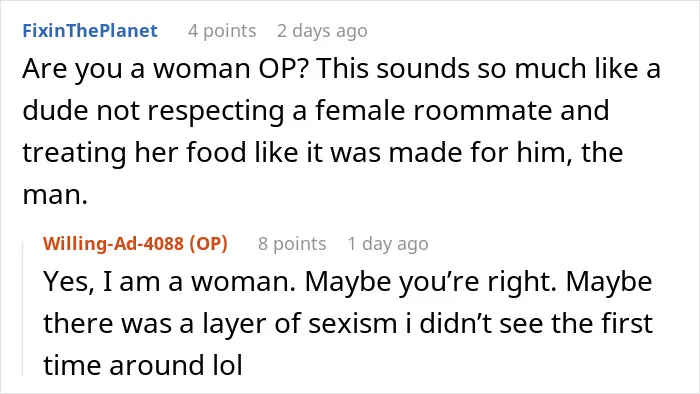Open the "2 days ago" timestamp permalink
700x394 pixels.
click(322, 31)
